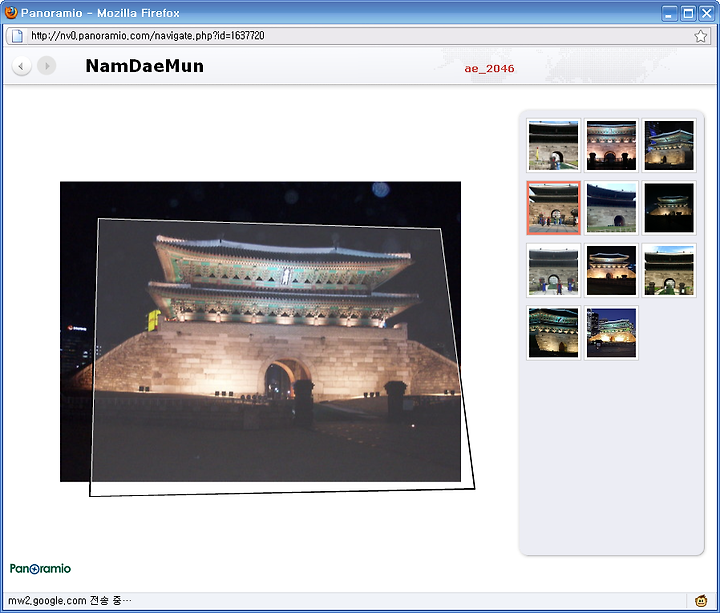The width and height of the screenshot is (720, 613).
Task: Select first-row night angled gate thumbnail
Action: 669,146
